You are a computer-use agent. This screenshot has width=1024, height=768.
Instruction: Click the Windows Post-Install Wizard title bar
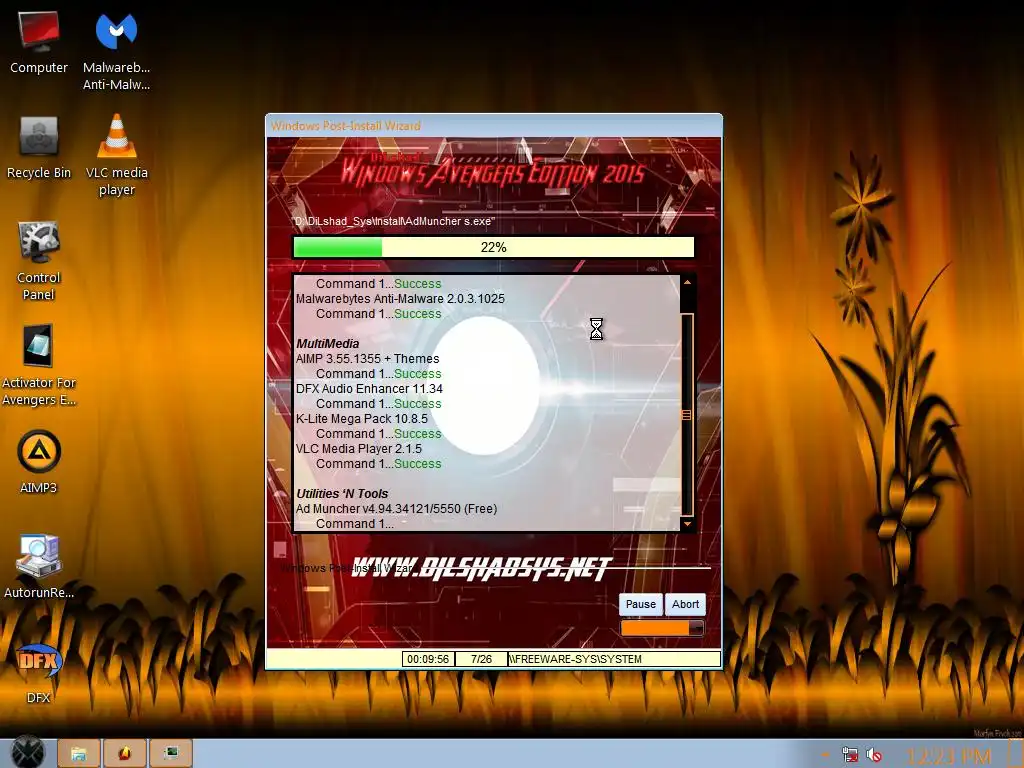coord(494,125)
